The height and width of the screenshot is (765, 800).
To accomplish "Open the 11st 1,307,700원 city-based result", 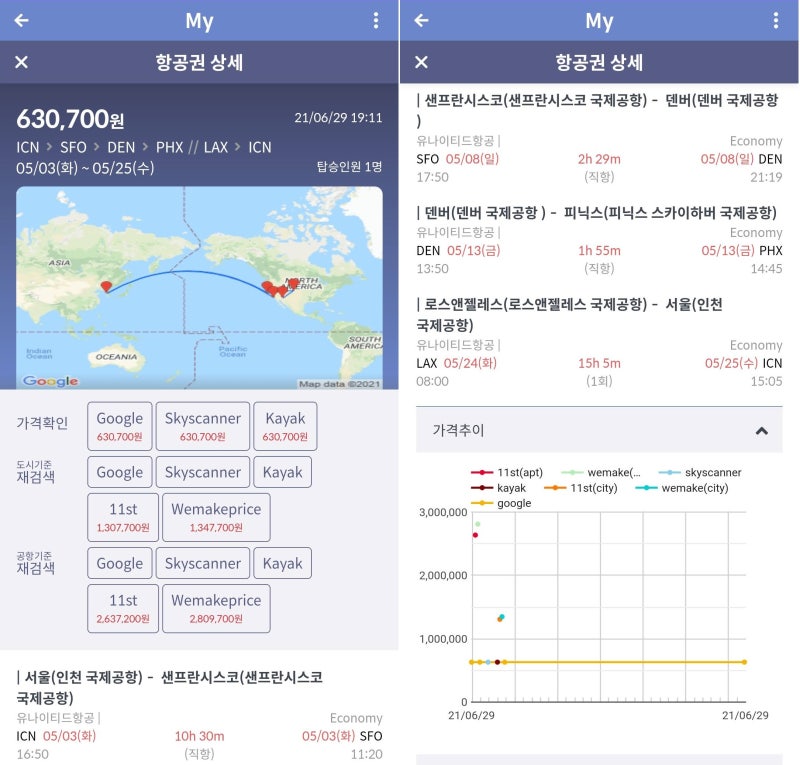I will tap(123, 517).
